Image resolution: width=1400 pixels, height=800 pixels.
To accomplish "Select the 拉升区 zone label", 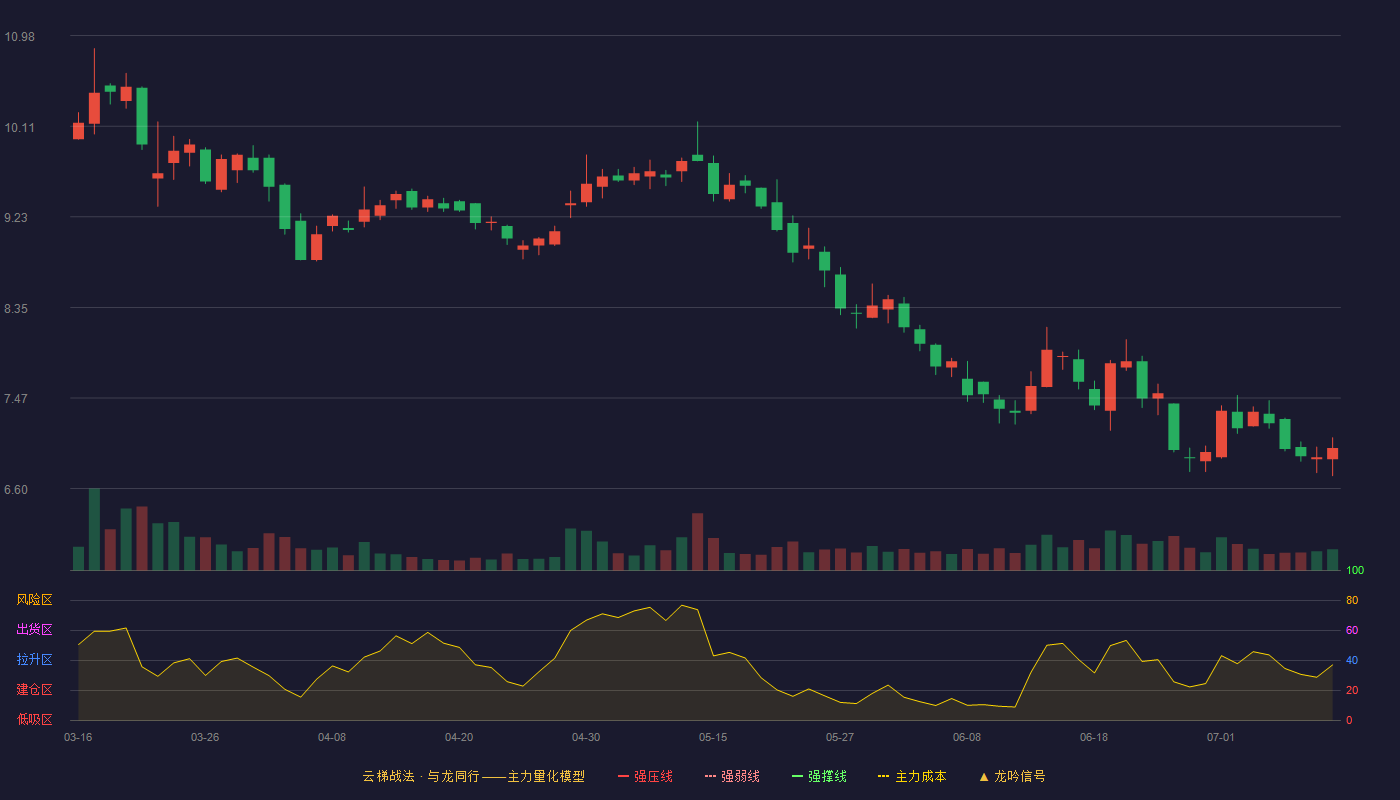I will 35,660.
